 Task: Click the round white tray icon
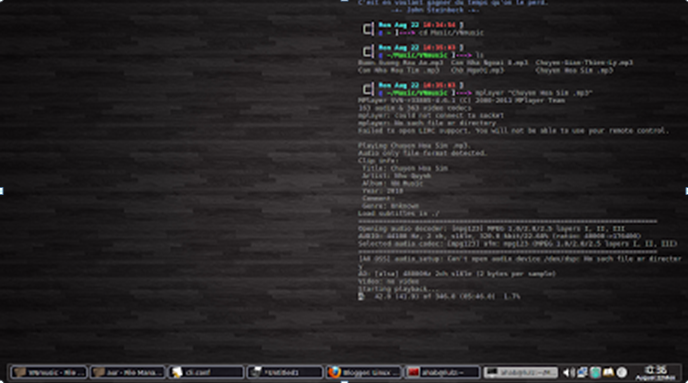click(x=622, y=372)
